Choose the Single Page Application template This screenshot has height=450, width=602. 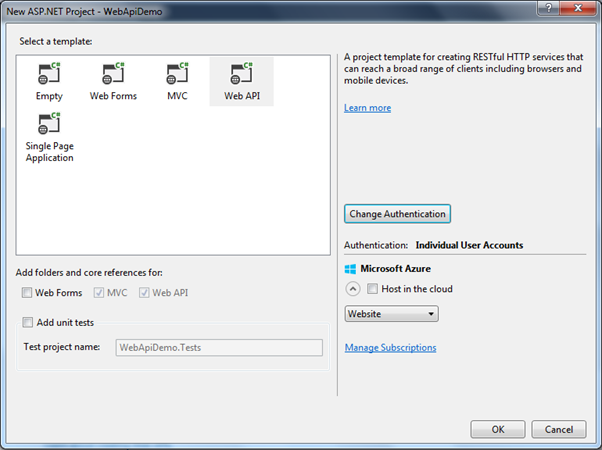click(x=49, y=137)
